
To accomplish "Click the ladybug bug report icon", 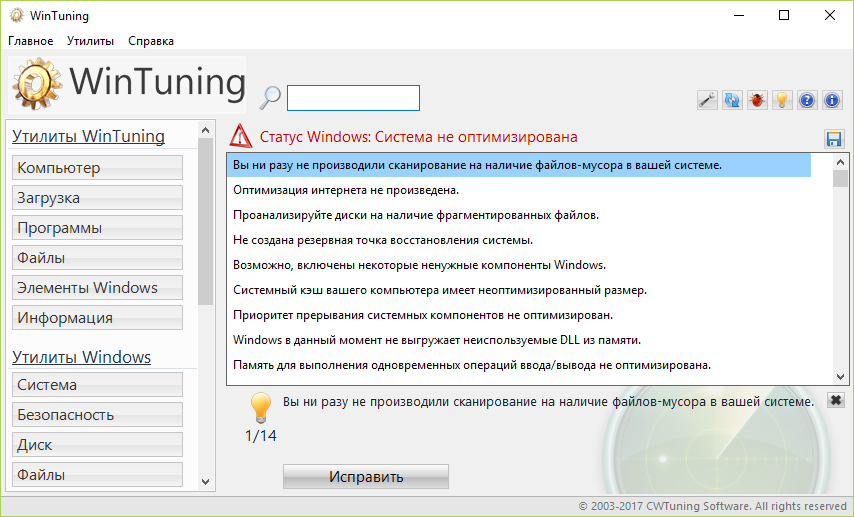I will click(x=757, y=100).
